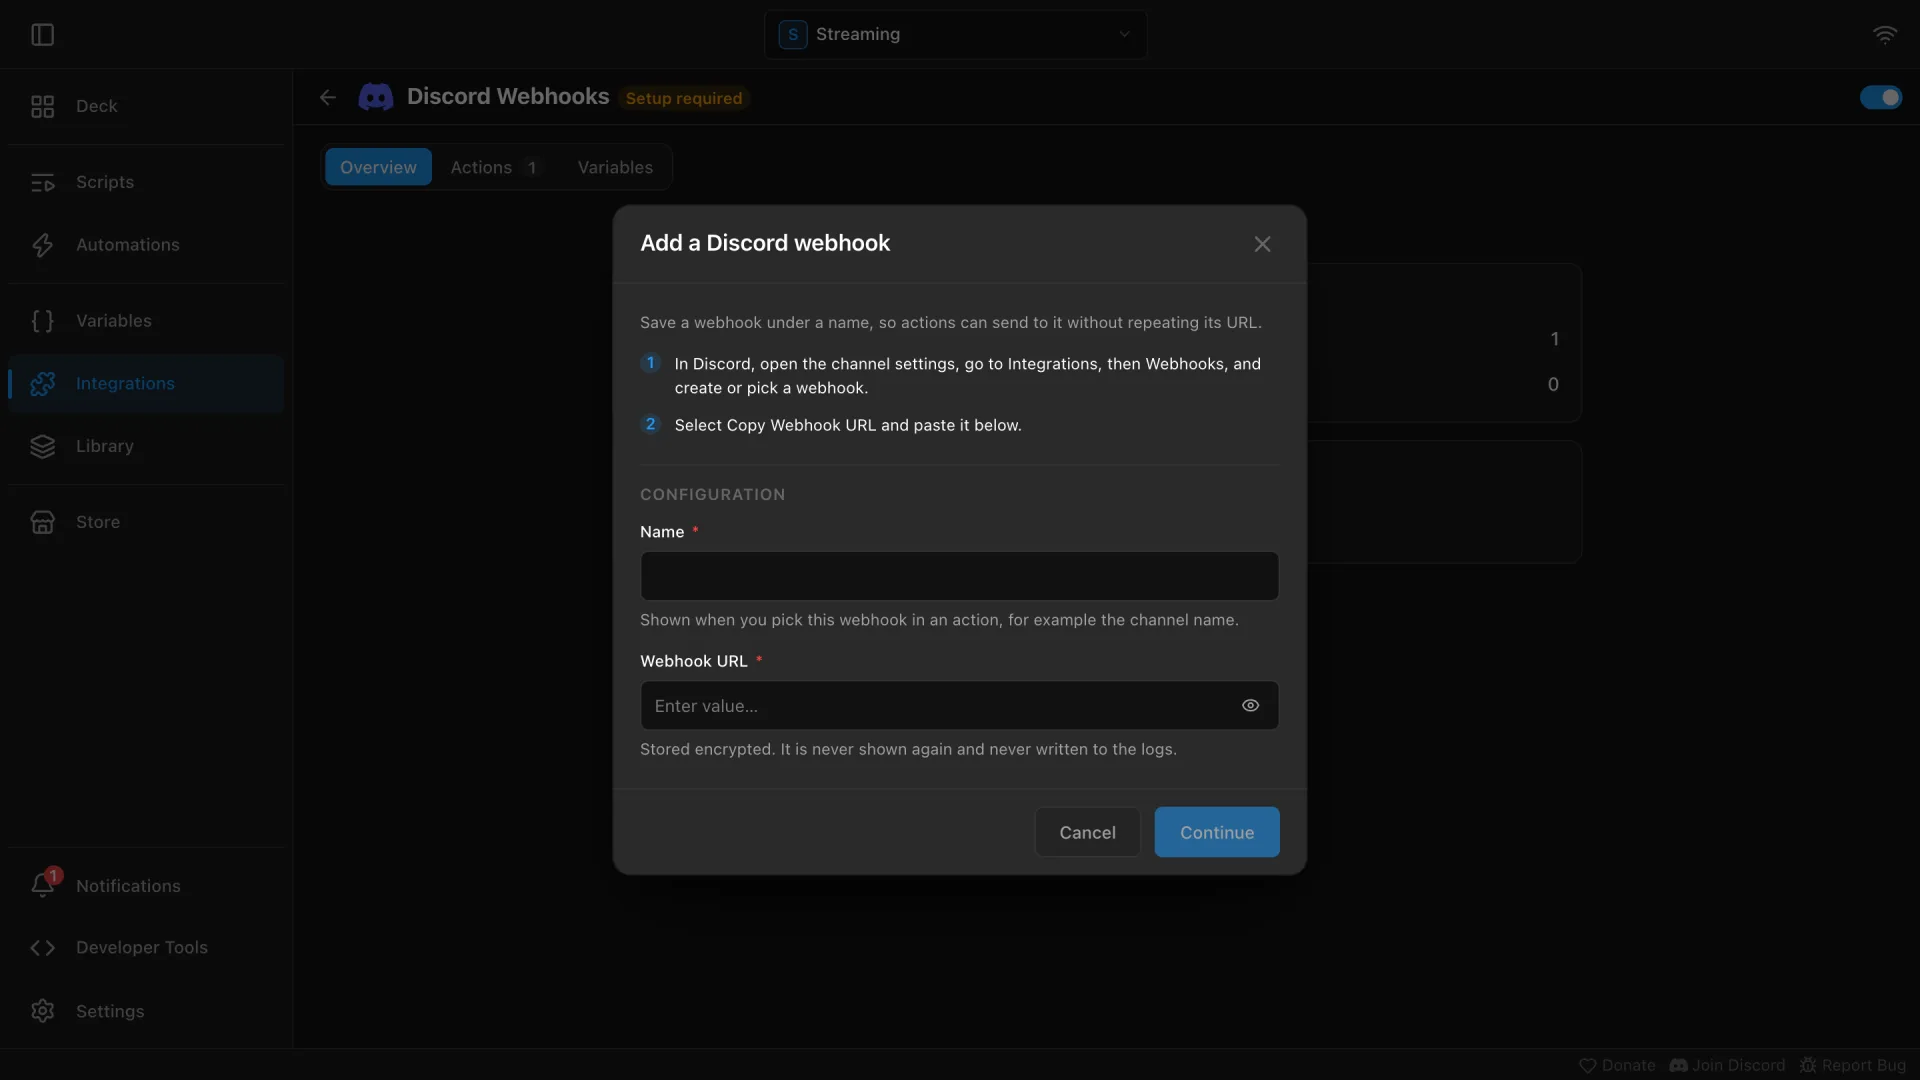
Task: Open Settings gear in sidebar
Action: coord(146,1011)
